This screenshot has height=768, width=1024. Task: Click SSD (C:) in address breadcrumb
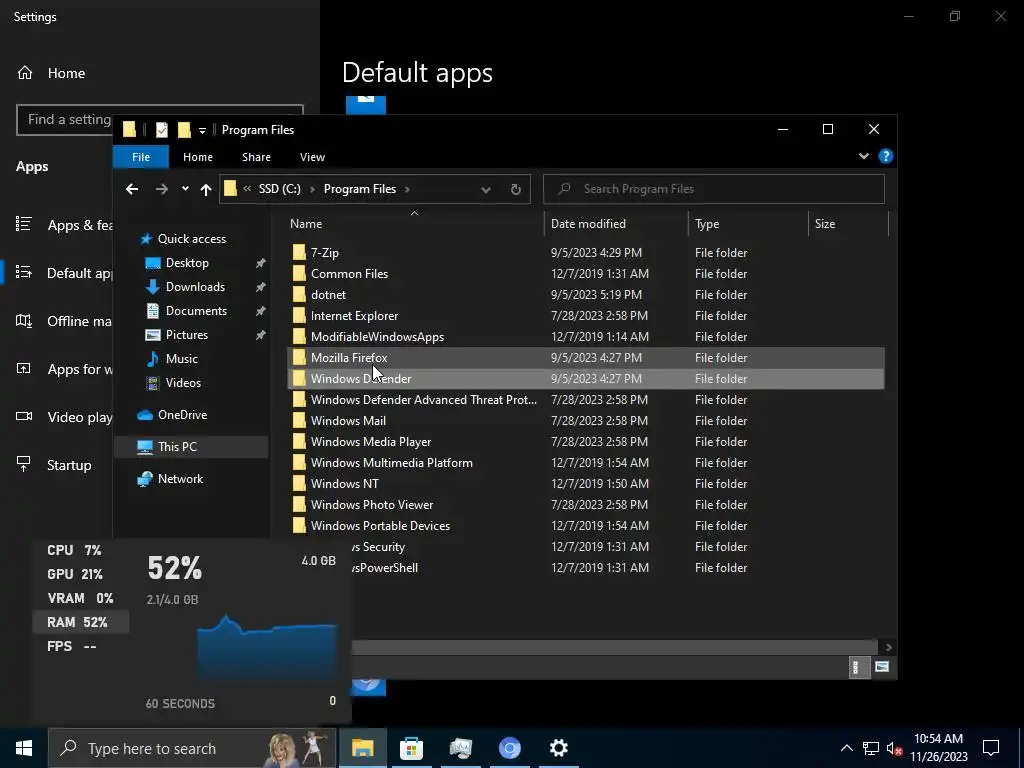coord(280,189)
